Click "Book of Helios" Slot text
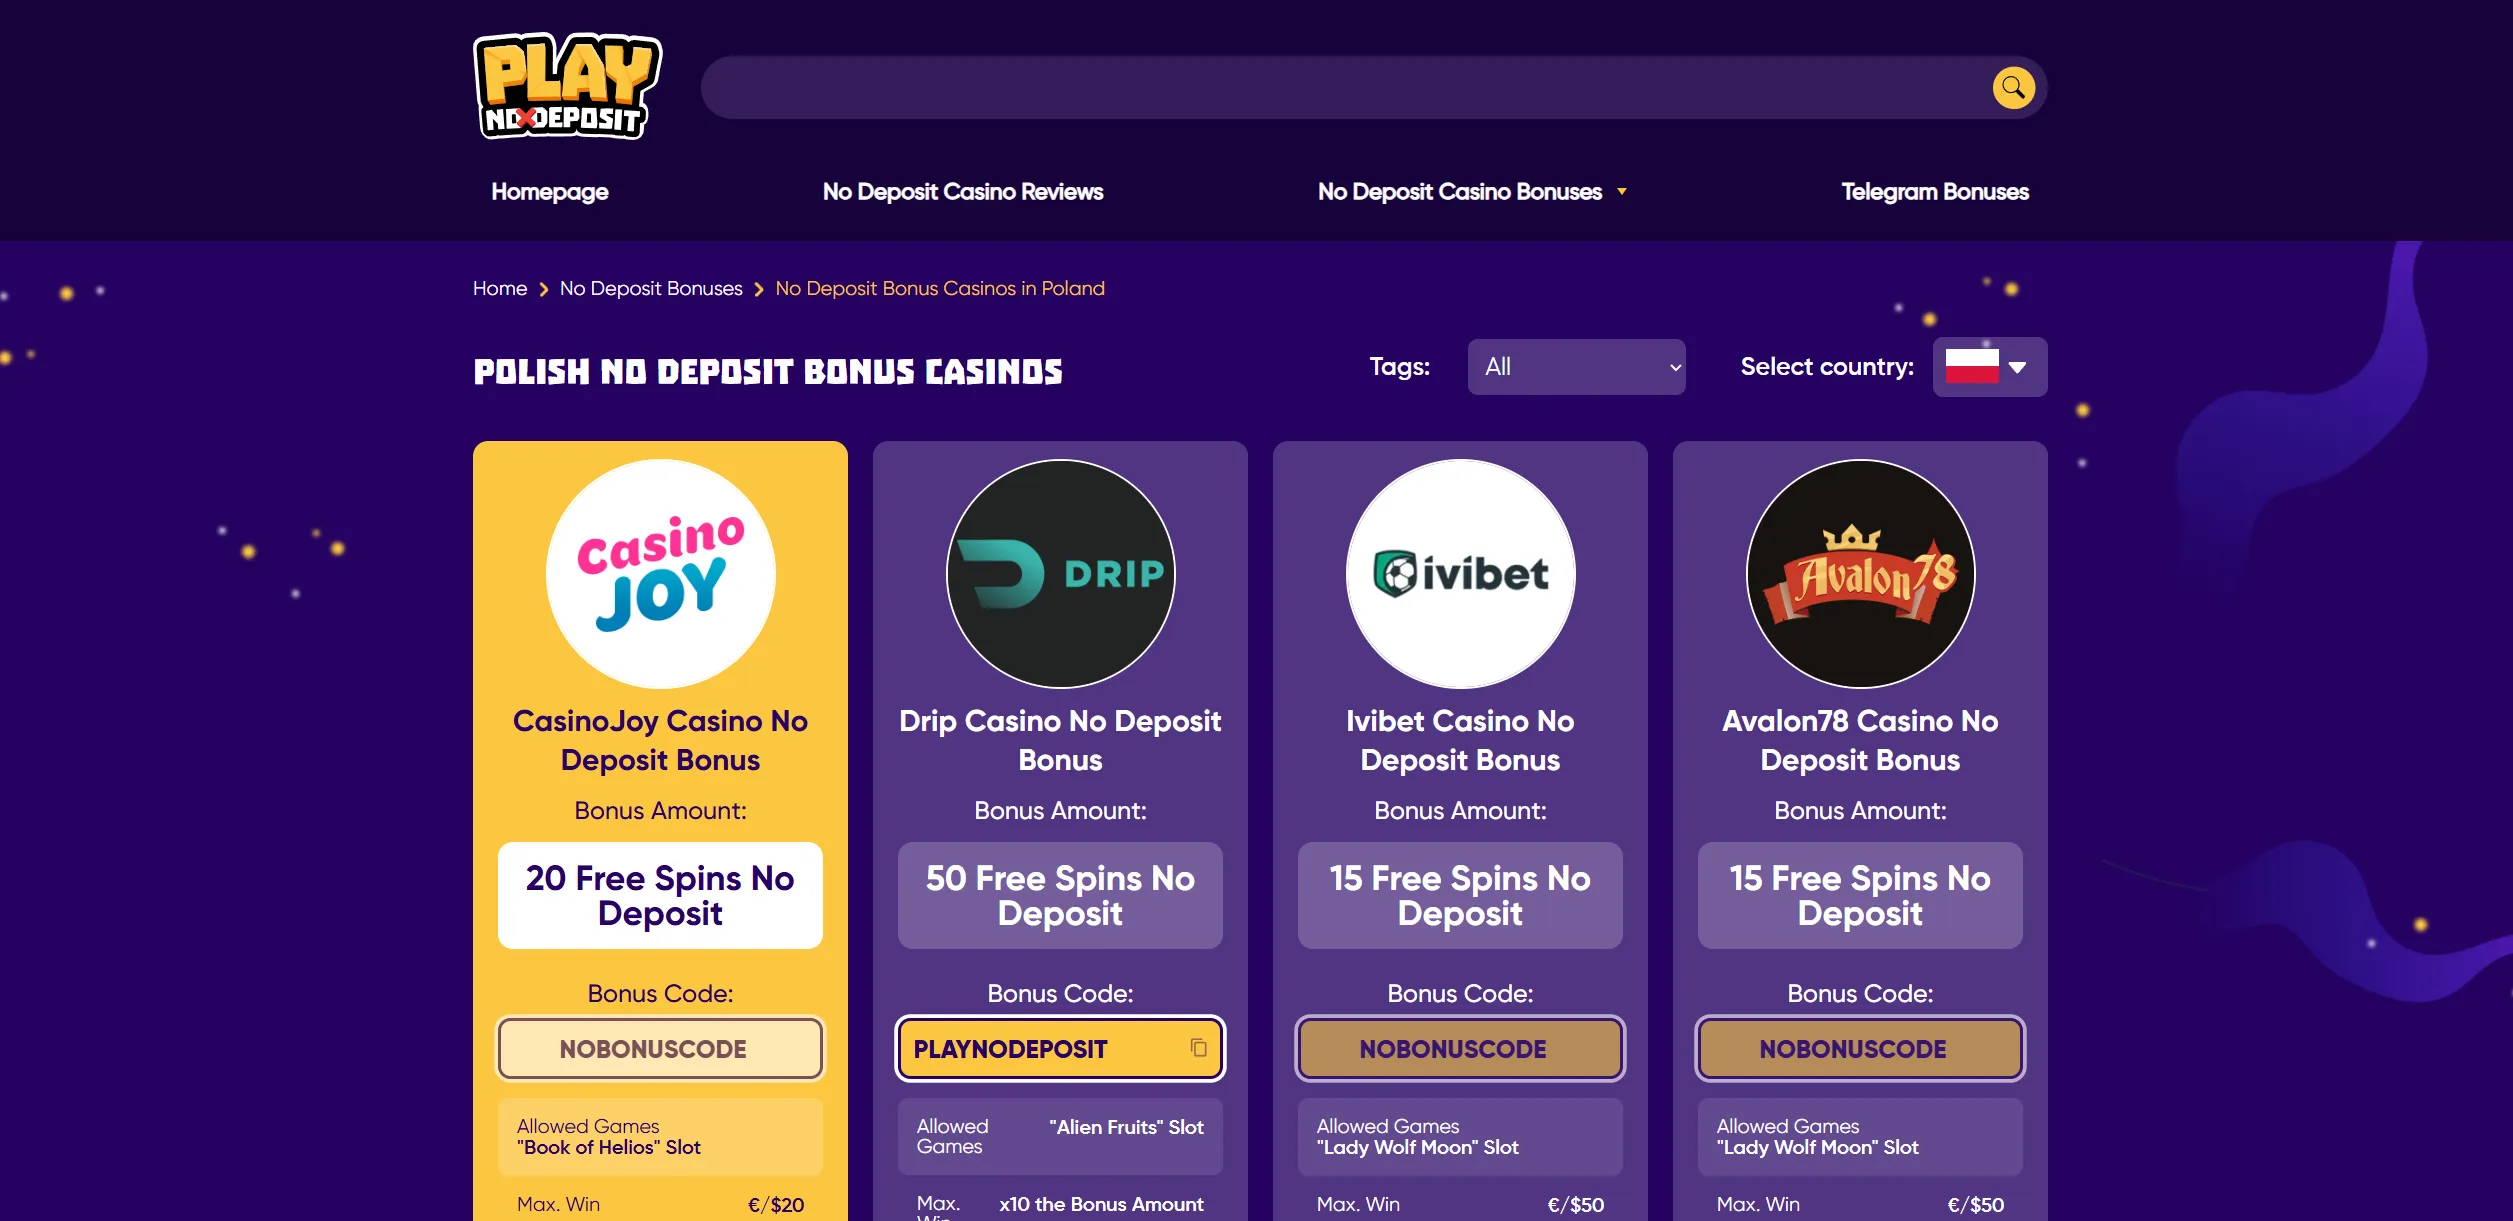 [x=609, y=1148]
